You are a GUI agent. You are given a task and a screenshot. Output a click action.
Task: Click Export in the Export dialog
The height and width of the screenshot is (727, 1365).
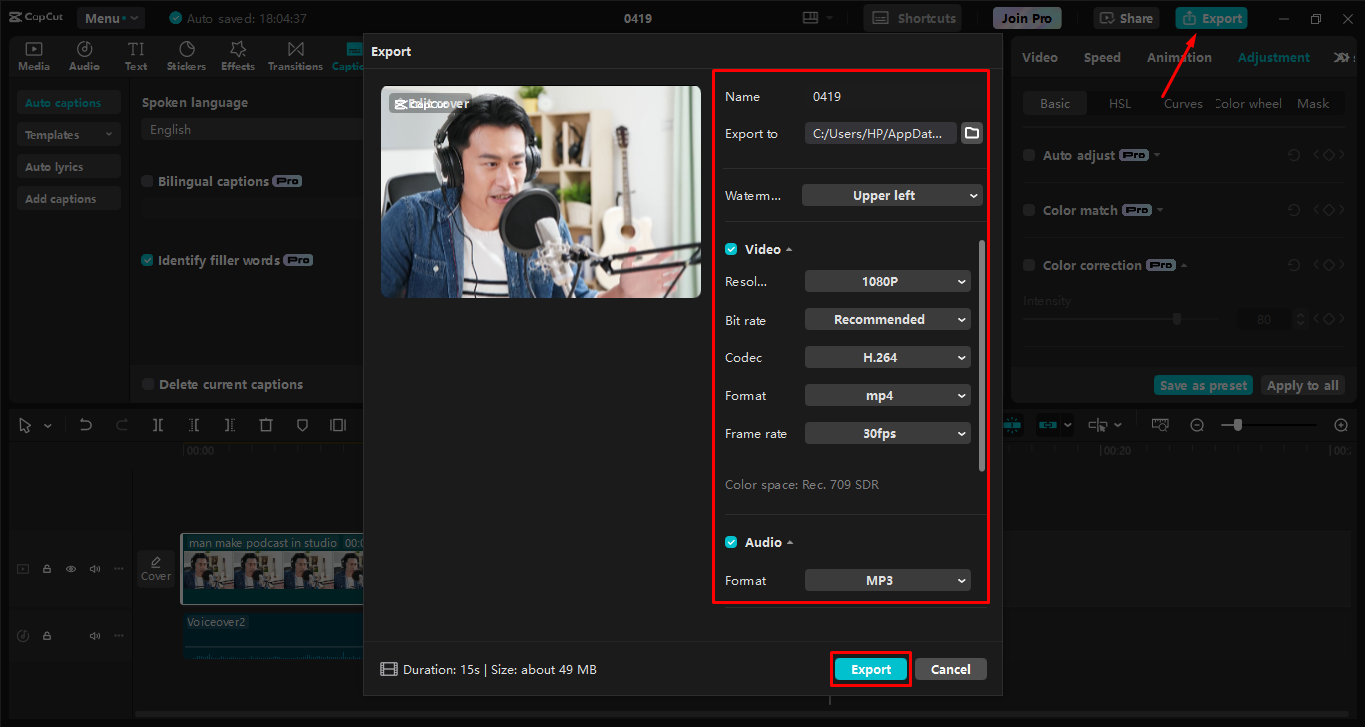coord(871,670)
